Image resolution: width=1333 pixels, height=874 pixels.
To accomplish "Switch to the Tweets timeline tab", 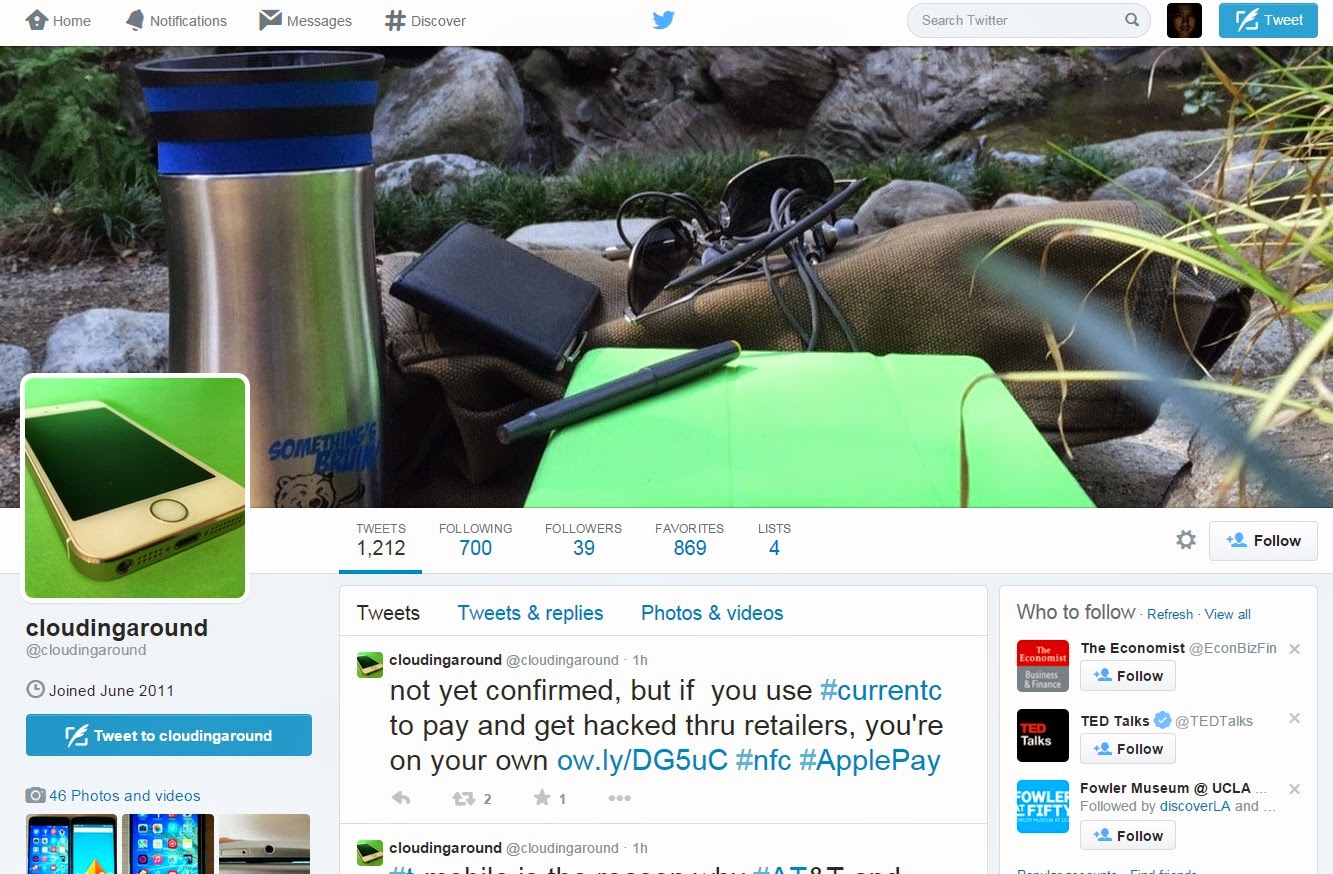I will pos(388,613).
